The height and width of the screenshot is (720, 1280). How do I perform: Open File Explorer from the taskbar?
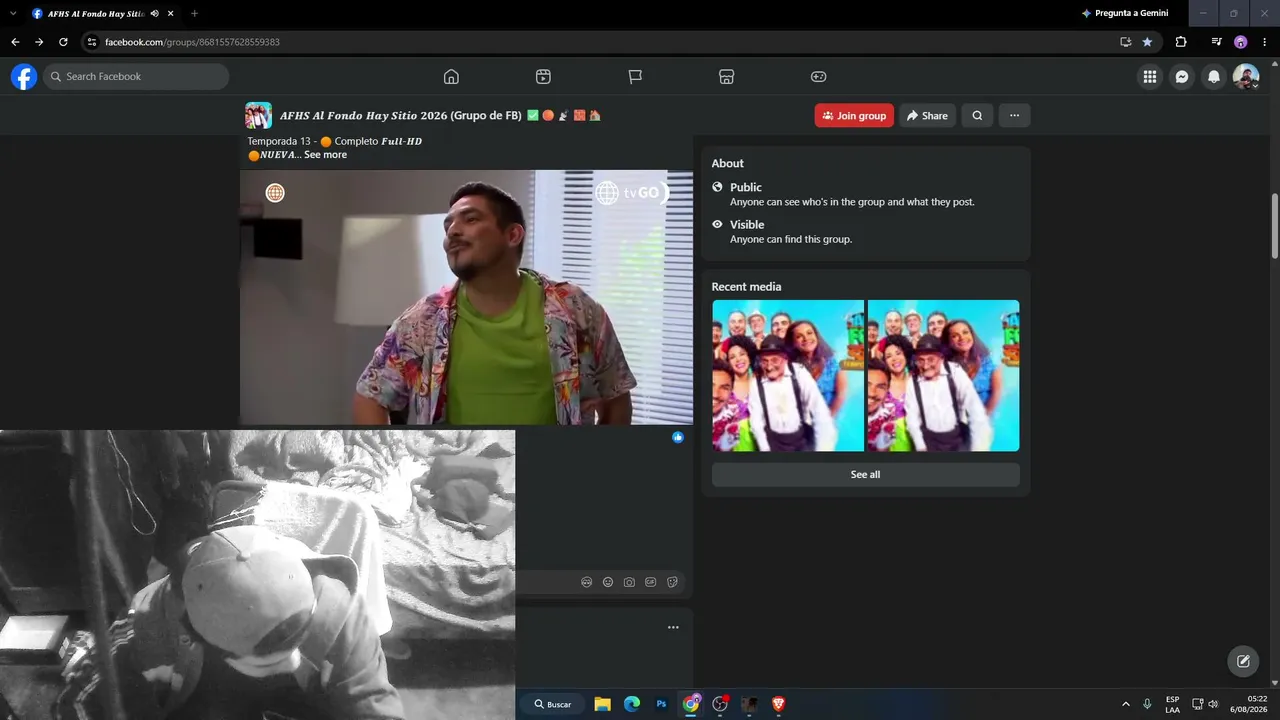coord(602,704)
